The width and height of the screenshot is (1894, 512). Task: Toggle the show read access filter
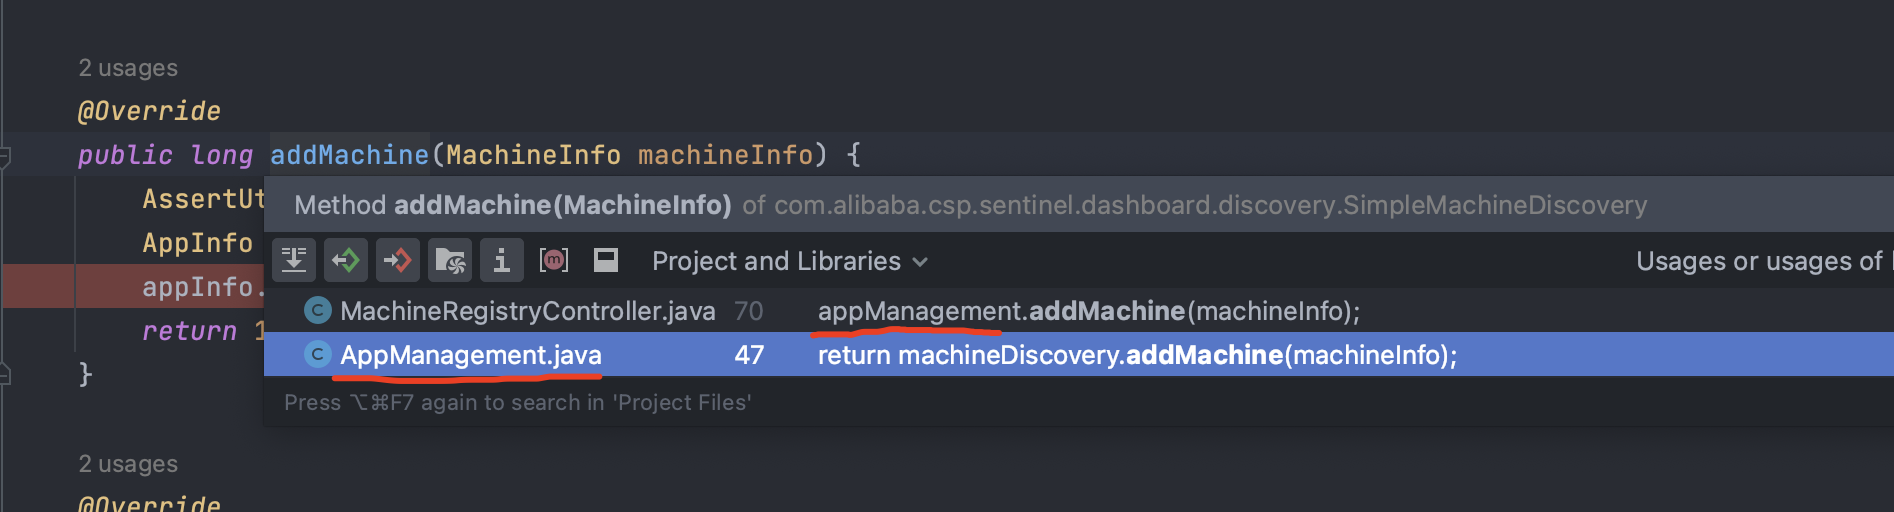coord(346,261)
